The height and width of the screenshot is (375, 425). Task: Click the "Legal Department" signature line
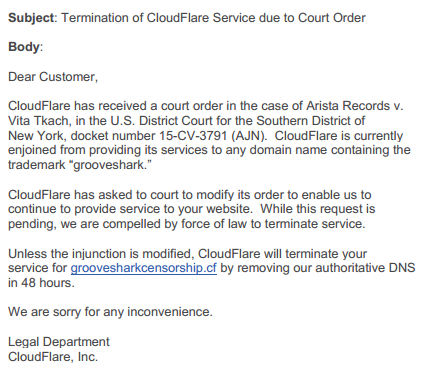click(59, 342)
